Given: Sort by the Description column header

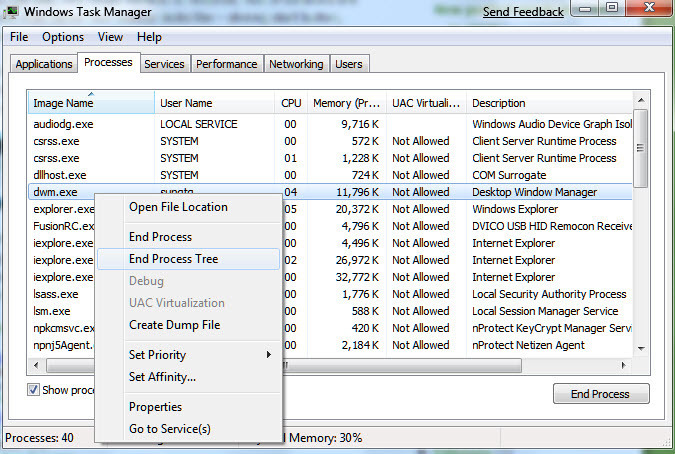Looking at the screenshot, I should (x=549, y=103).
